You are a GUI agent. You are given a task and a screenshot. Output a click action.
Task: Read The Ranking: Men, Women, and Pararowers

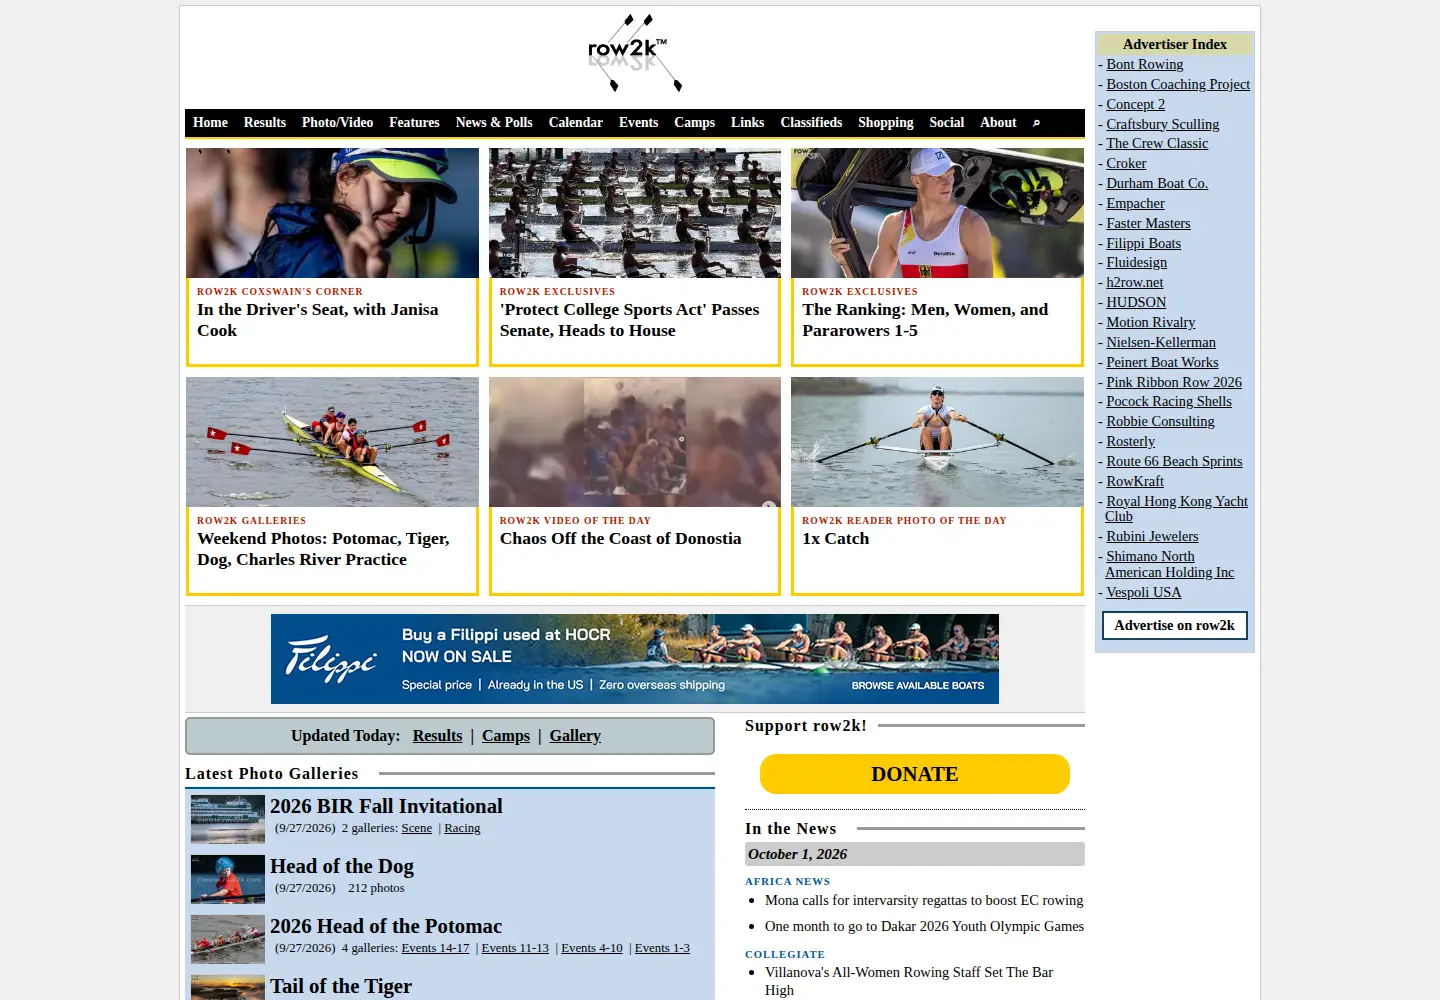pos(925,320)
